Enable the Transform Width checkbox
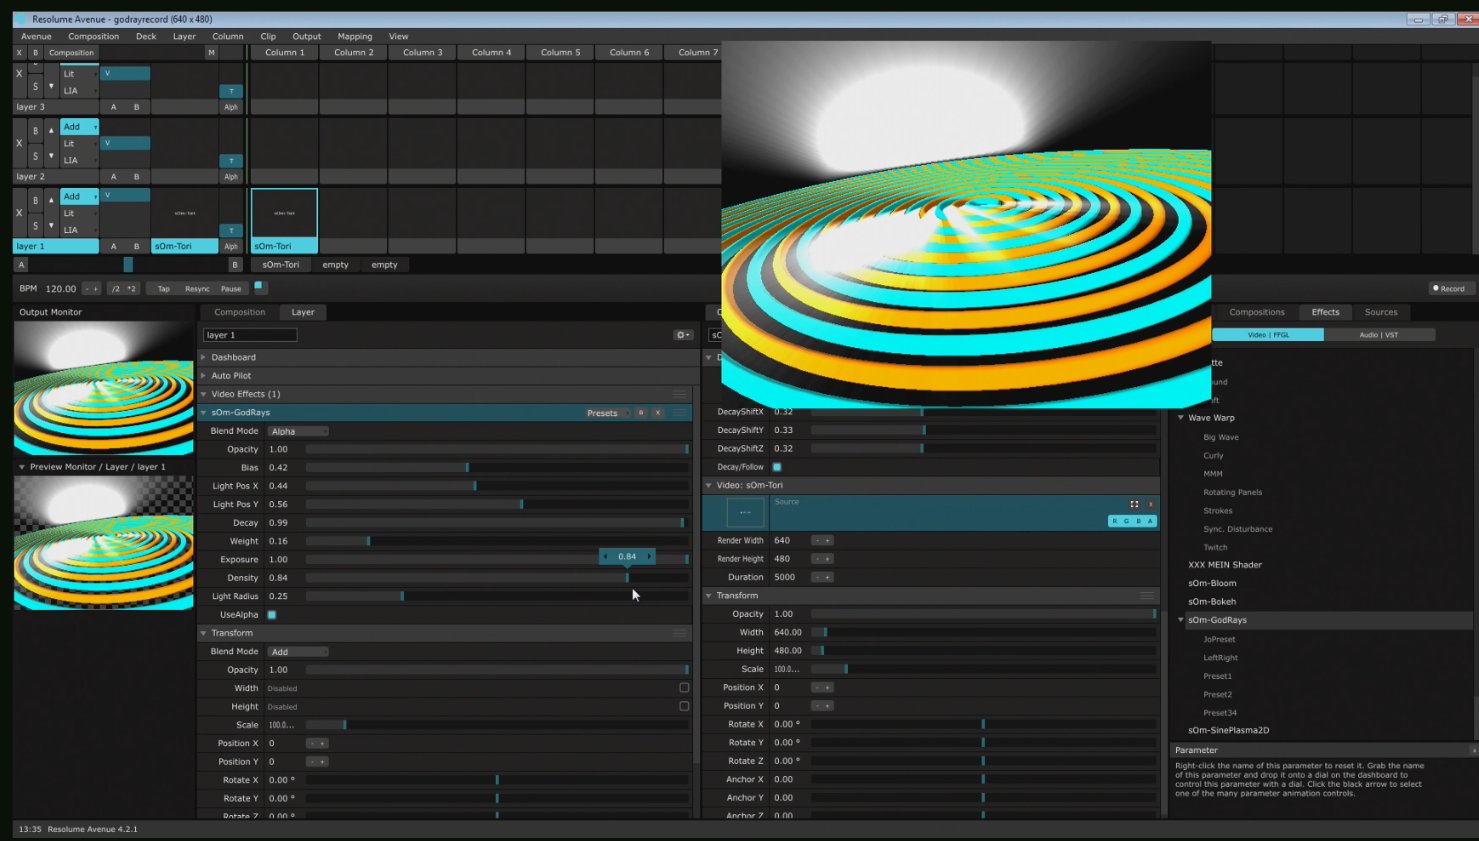The height and width of the screenshot is (841, 1479). point(684,688)
